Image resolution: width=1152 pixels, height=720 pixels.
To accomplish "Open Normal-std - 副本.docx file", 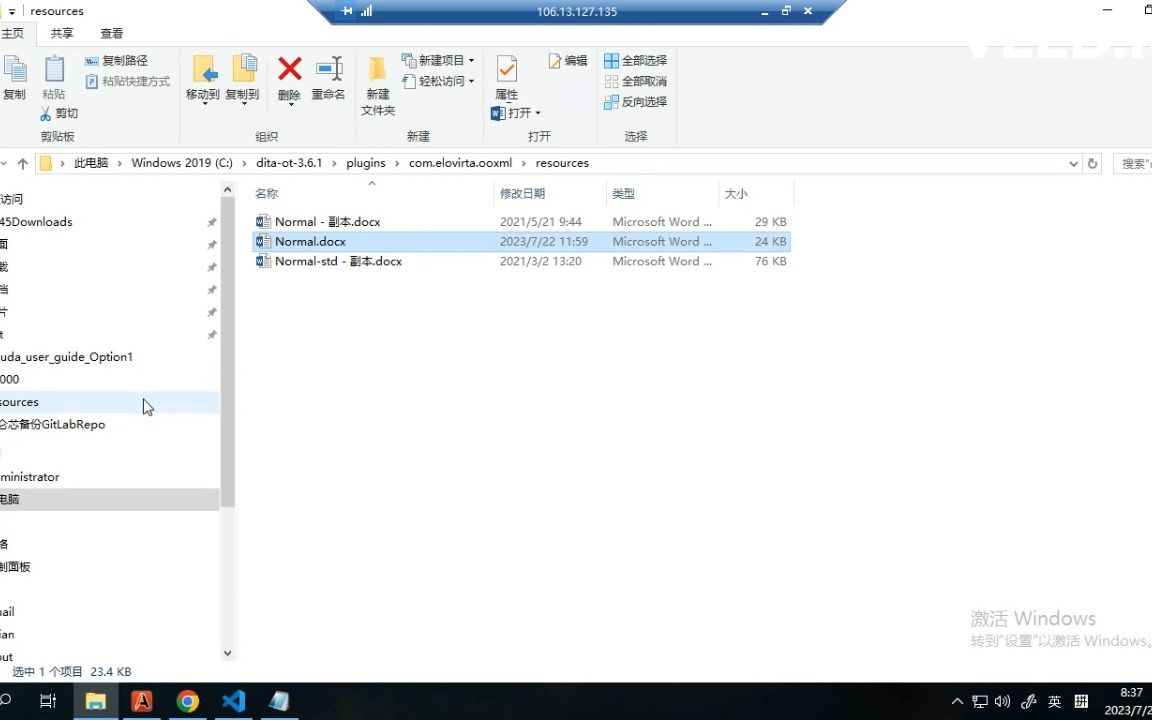I will [x=336, y=261].
